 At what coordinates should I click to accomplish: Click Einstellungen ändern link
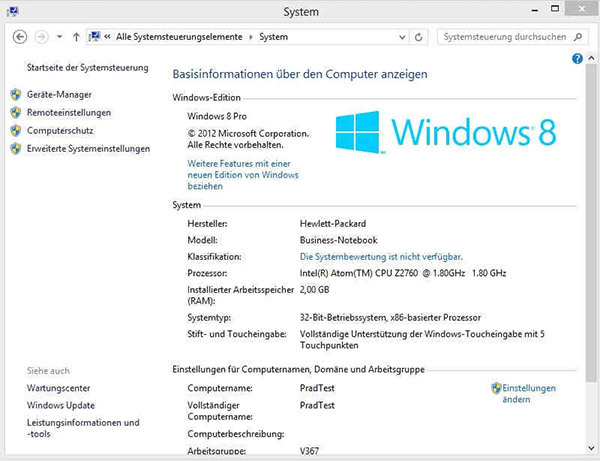[x=529, y=394]
